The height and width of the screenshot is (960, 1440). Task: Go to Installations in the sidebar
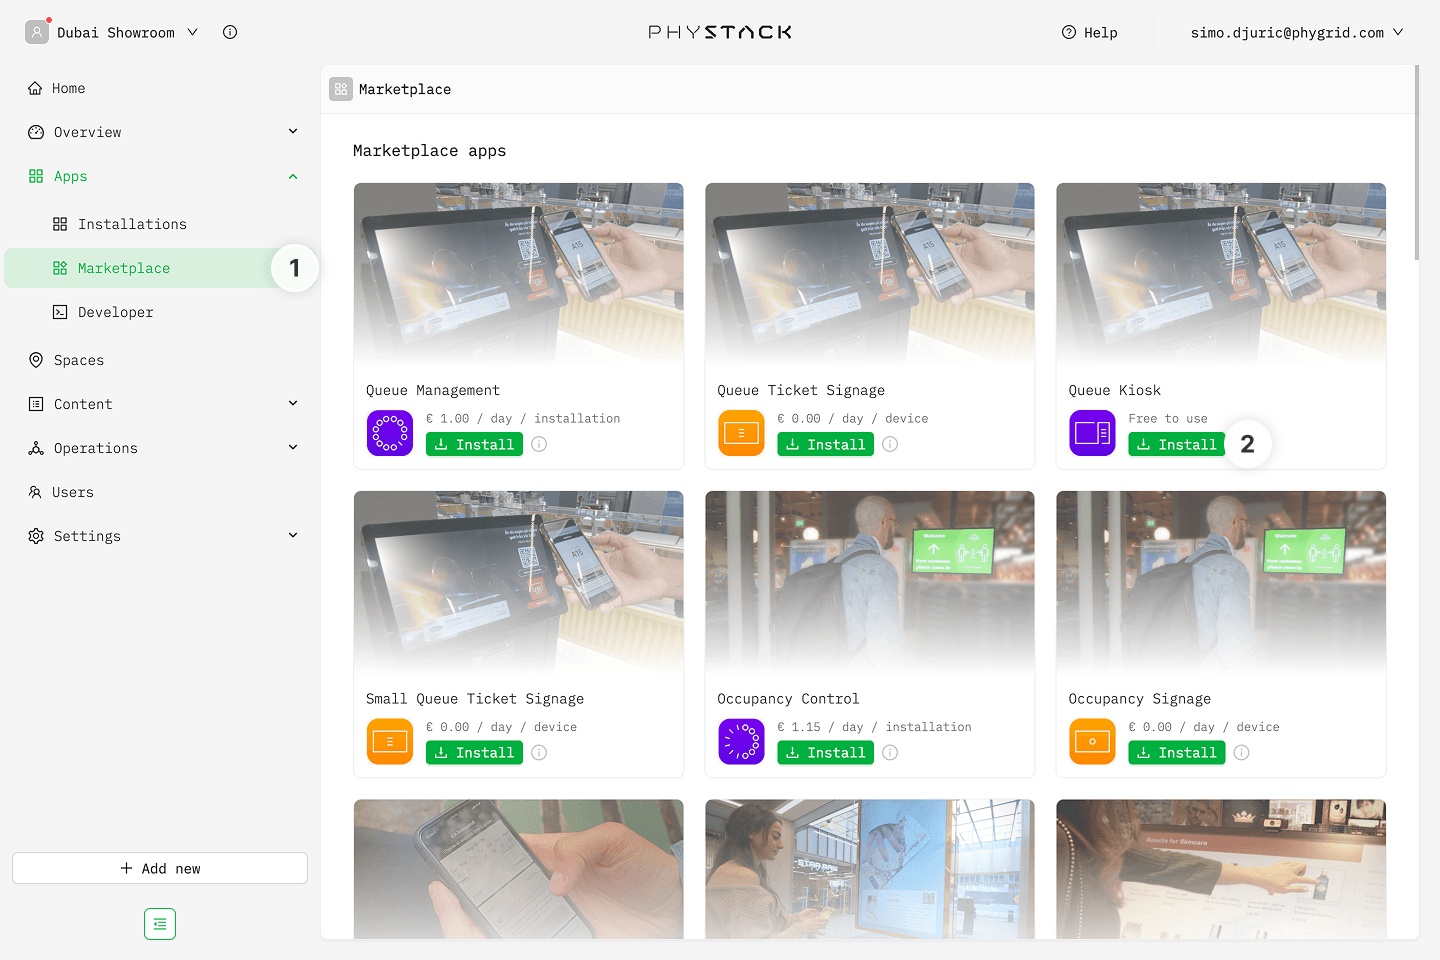tap(132, 224)
